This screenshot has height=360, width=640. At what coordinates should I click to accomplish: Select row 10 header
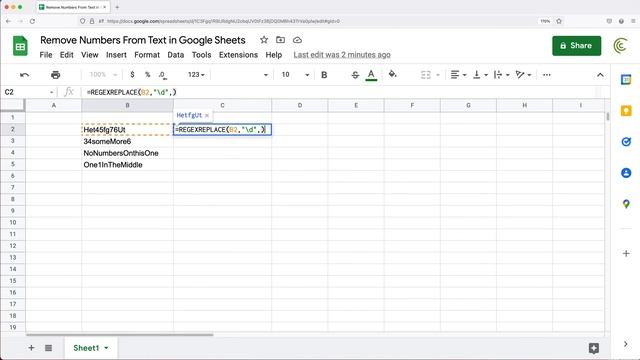[13, 222]
